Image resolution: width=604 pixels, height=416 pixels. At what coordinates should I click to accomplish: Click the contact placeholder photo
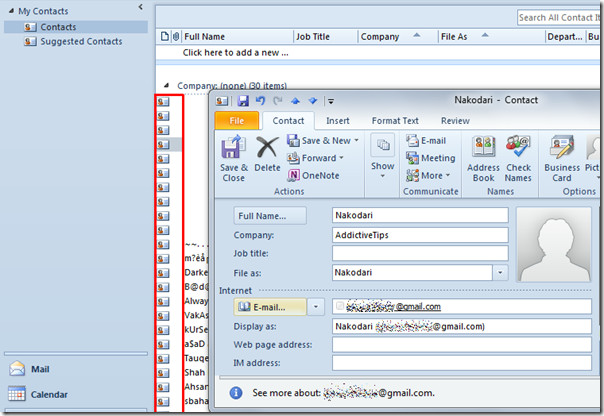pyautogui.click(x=554, y=244)
